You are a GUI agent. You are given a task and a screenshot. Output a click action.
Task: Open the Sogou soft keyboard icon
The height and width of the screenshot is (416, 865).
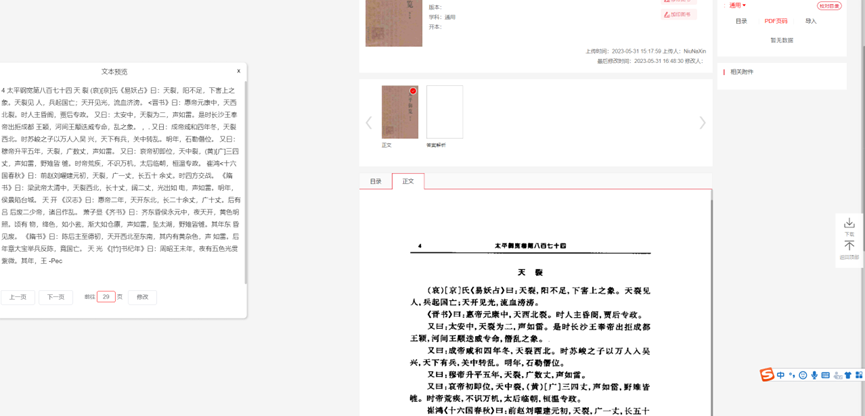(x=825, y=376)
